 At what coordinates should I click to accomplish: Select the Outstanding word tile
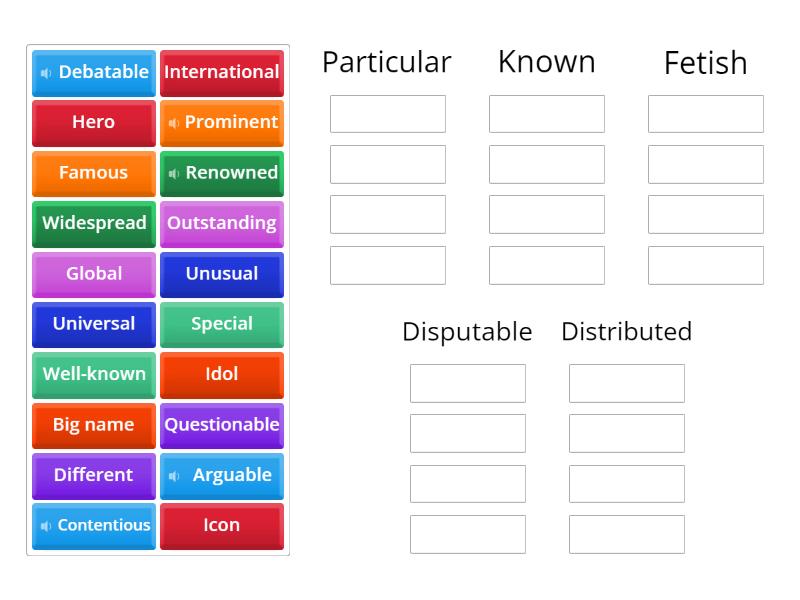point(222,224)
